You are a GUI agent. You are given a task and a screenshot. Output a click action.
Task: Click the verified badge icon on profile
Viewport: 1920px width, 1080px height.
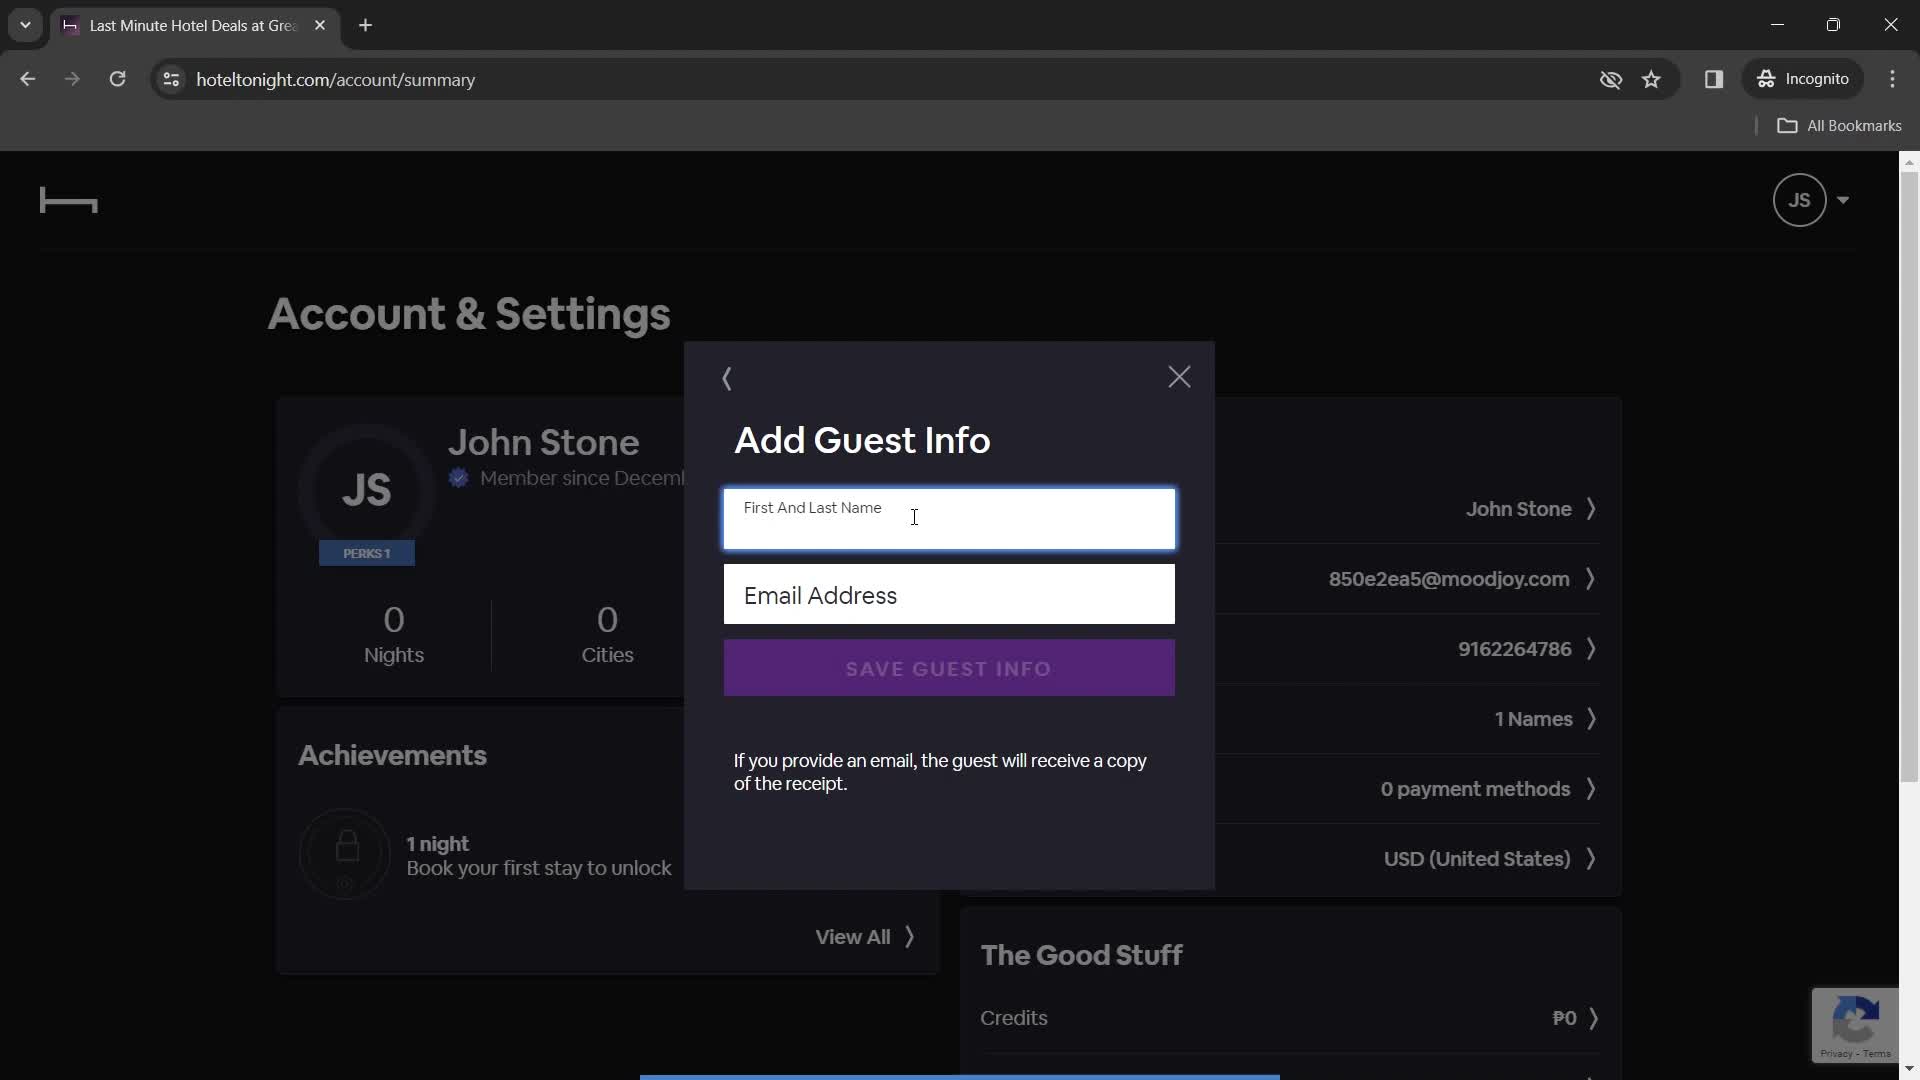(x=459, y=479)
